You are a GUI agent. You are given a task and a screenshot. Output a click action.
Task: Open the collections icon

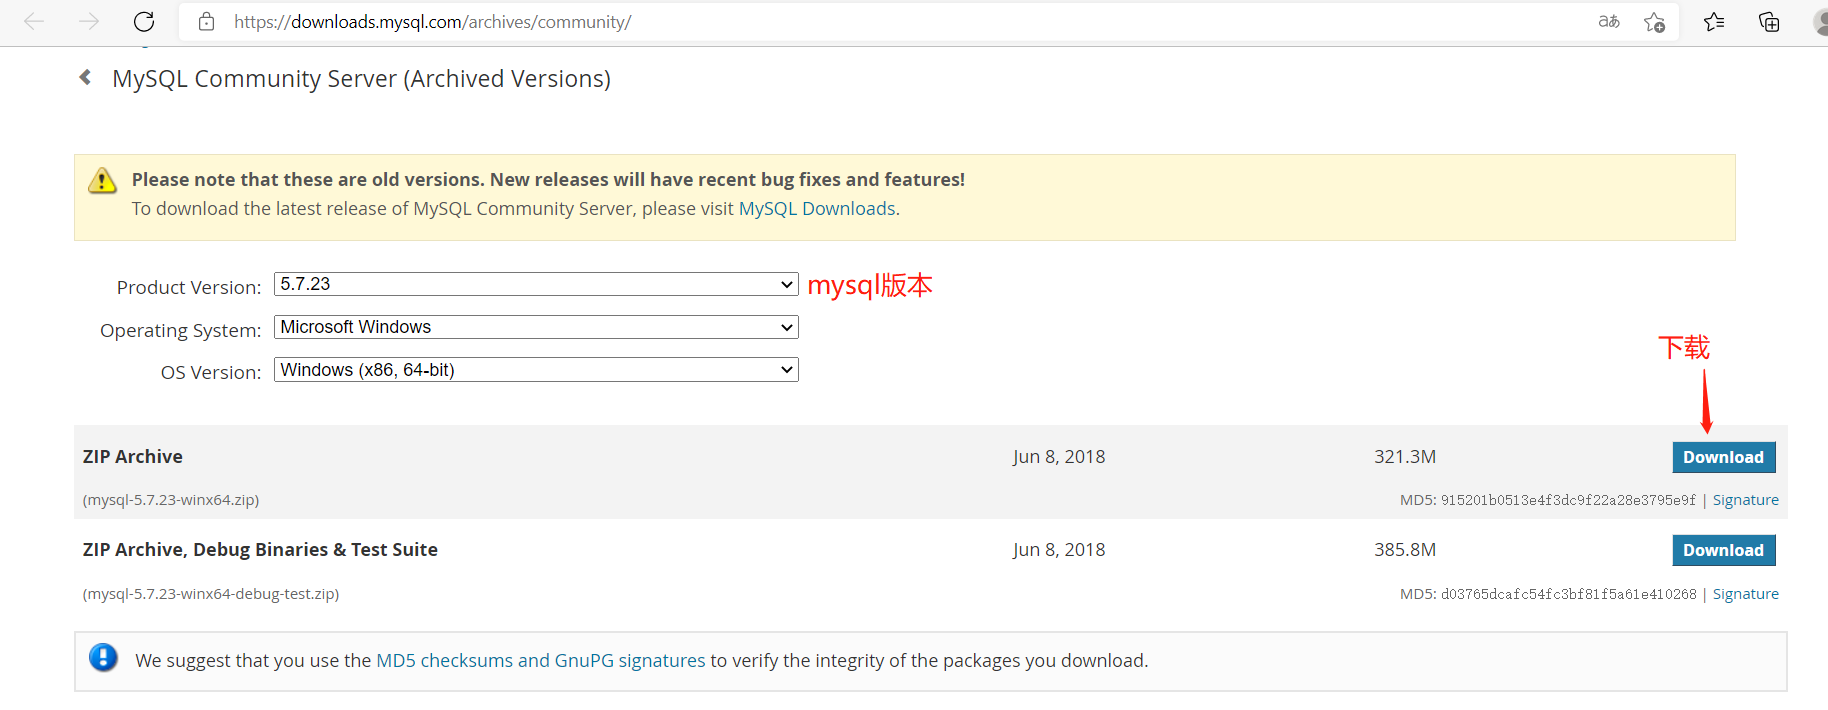[1769, 22]
